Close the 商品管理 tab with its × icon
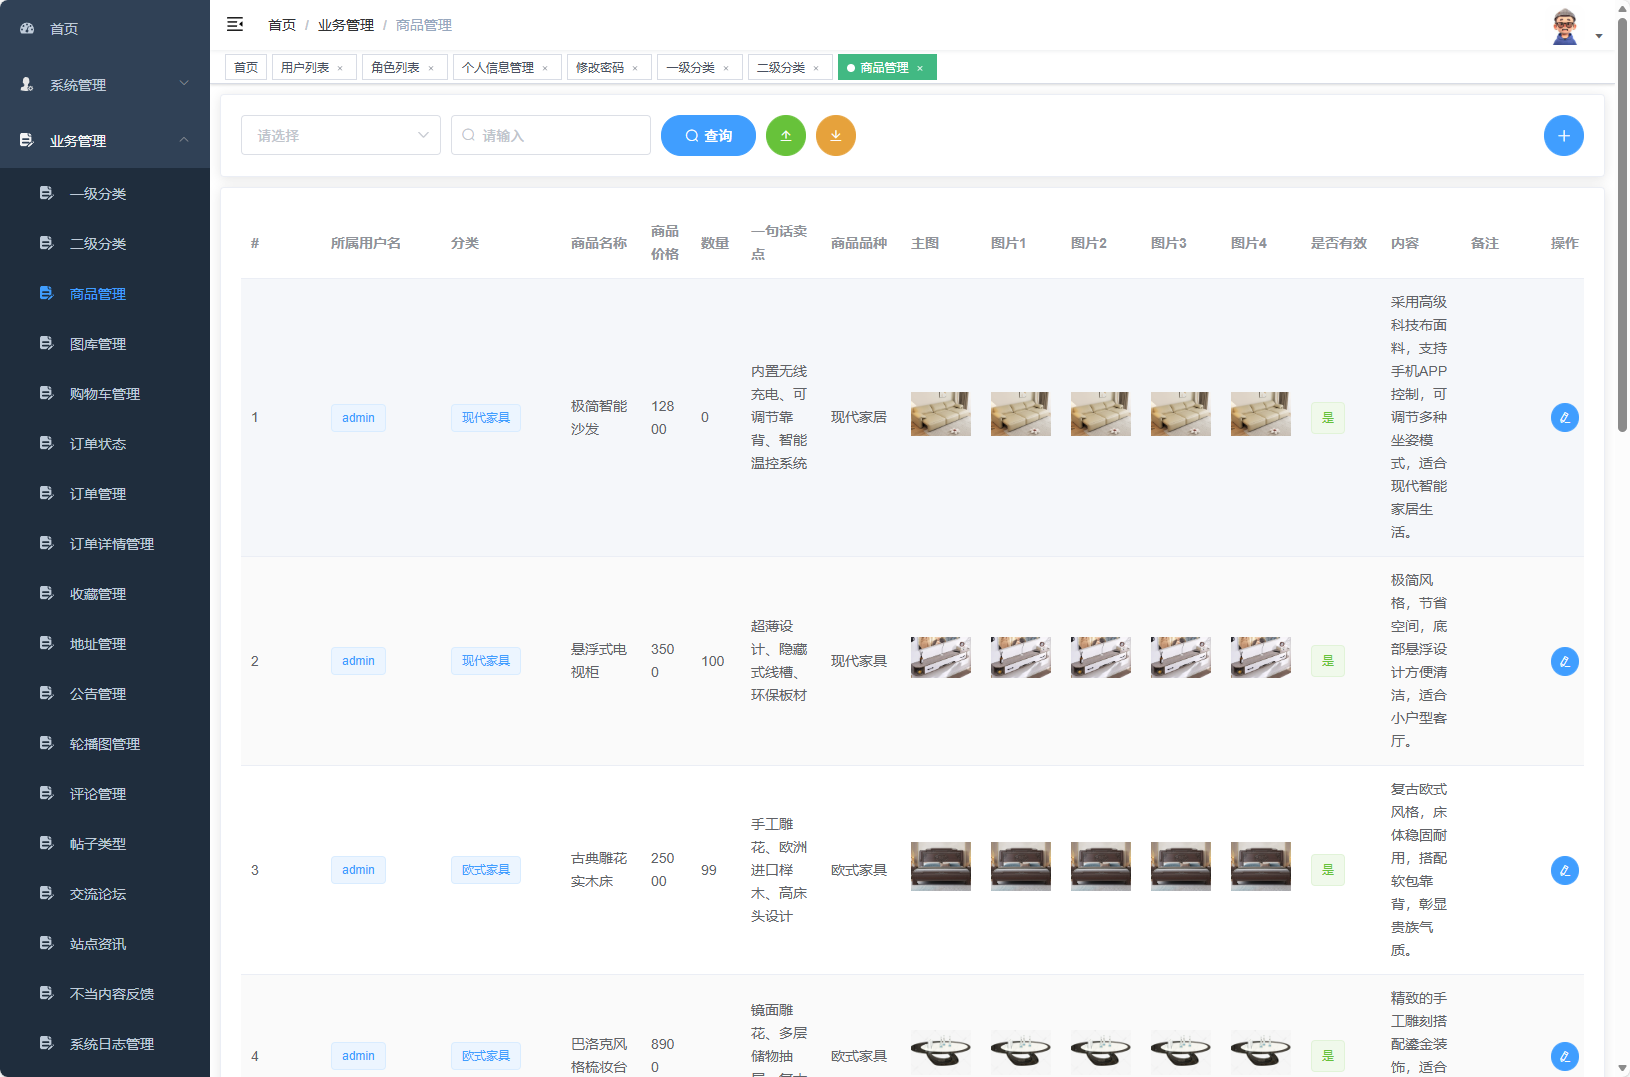 pyautogui.click(x=920, y=67)
